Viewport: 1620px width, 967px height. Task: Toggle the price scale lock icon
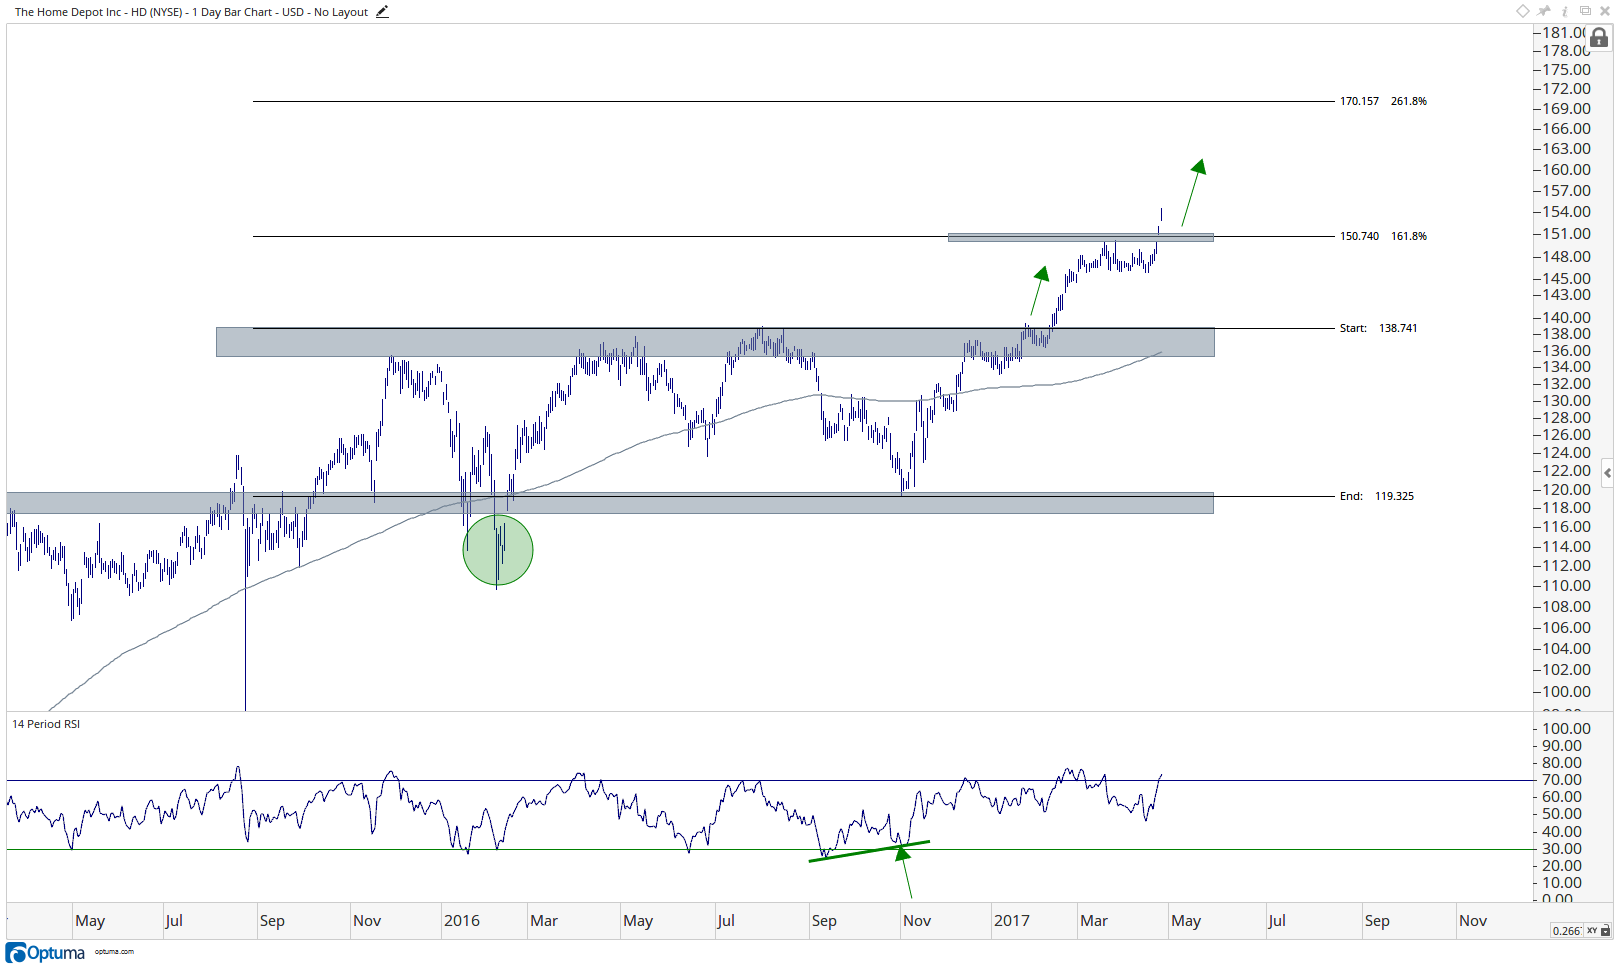1599,38
